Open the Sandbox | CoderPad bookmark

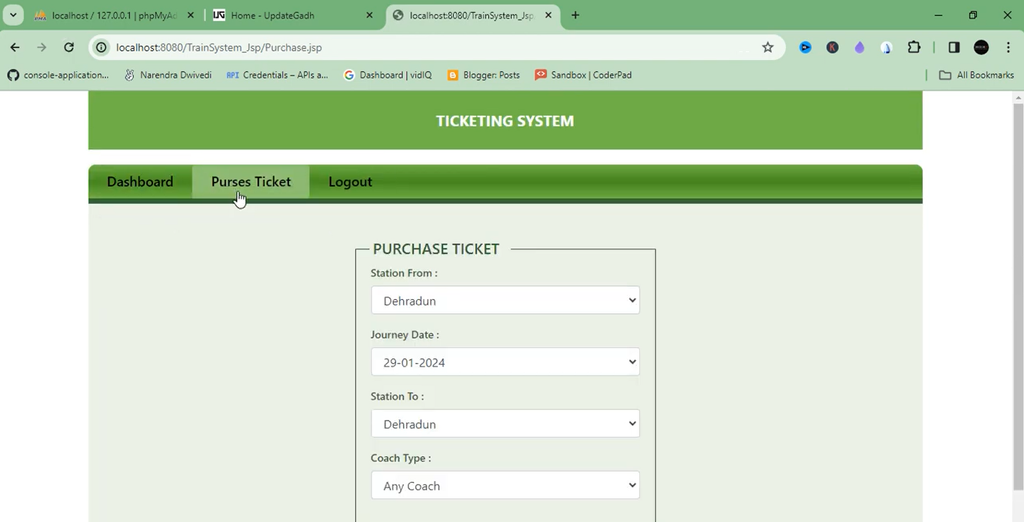click(x=583, y=75)
